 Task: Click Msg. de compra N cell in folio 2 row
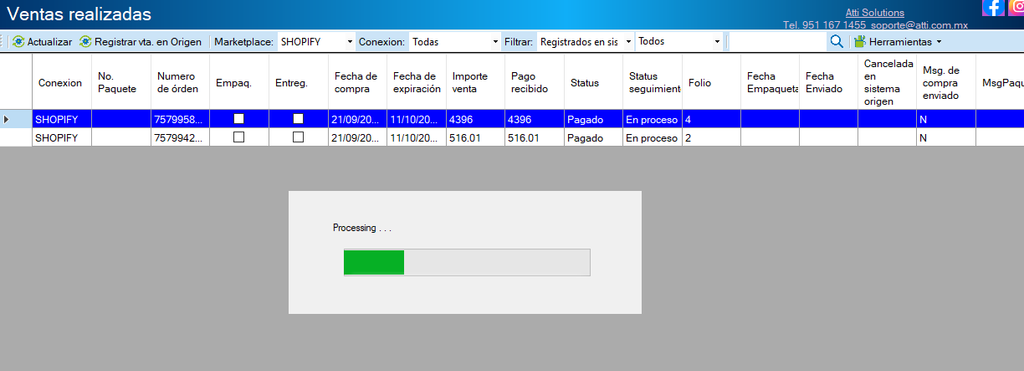946,138
